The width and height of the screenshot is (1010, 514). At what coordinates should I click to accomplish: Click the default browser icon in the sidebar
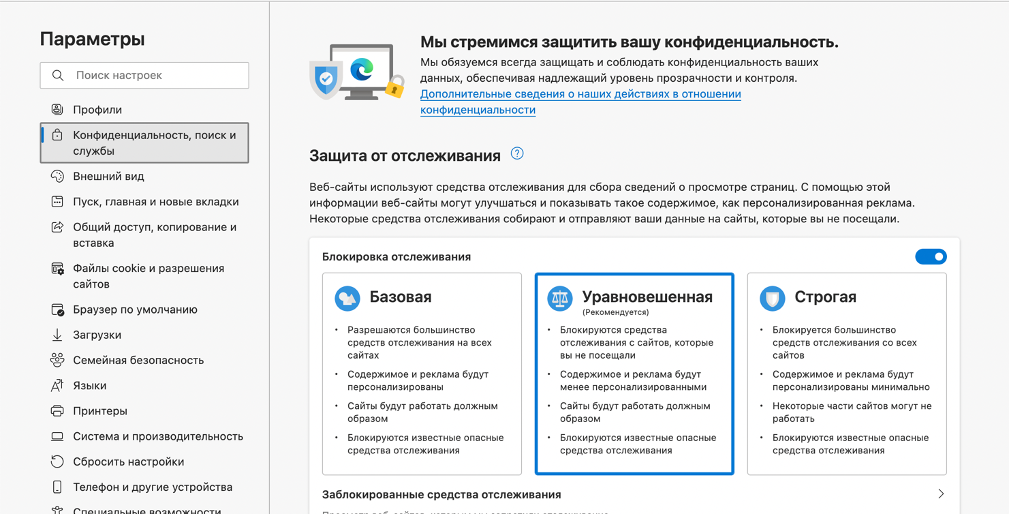click(57, 309)
